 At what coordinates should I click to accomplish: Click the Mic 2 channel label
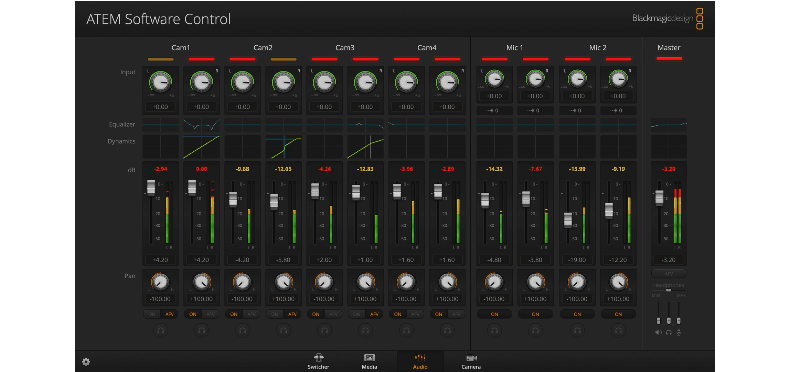tap(598, 48)
